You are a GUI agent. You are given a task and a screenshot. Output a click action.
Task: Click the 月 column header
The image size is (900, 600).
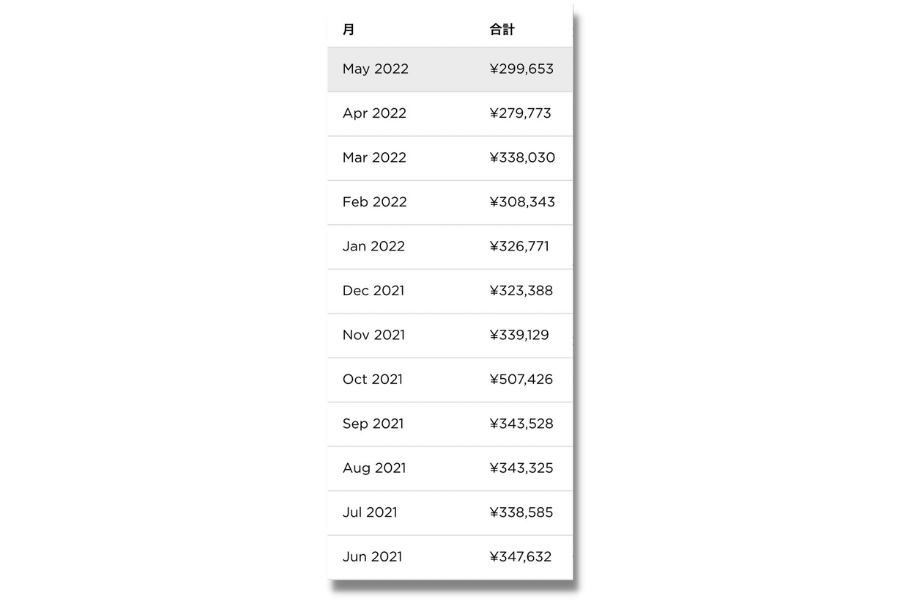coord(348,29)
